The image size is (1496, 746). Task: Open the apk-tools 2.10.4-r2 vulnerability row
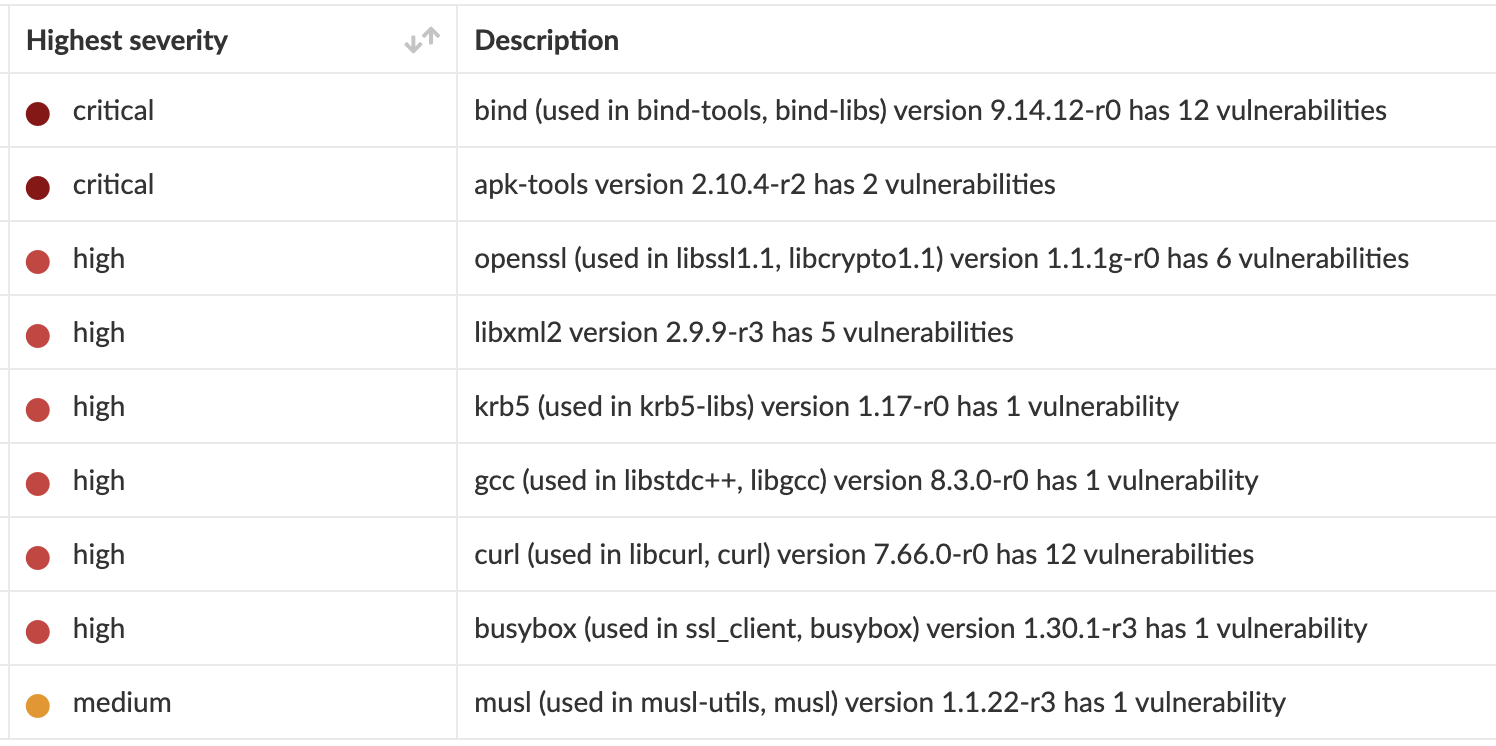pyautogui.click(x=765, y=184)
